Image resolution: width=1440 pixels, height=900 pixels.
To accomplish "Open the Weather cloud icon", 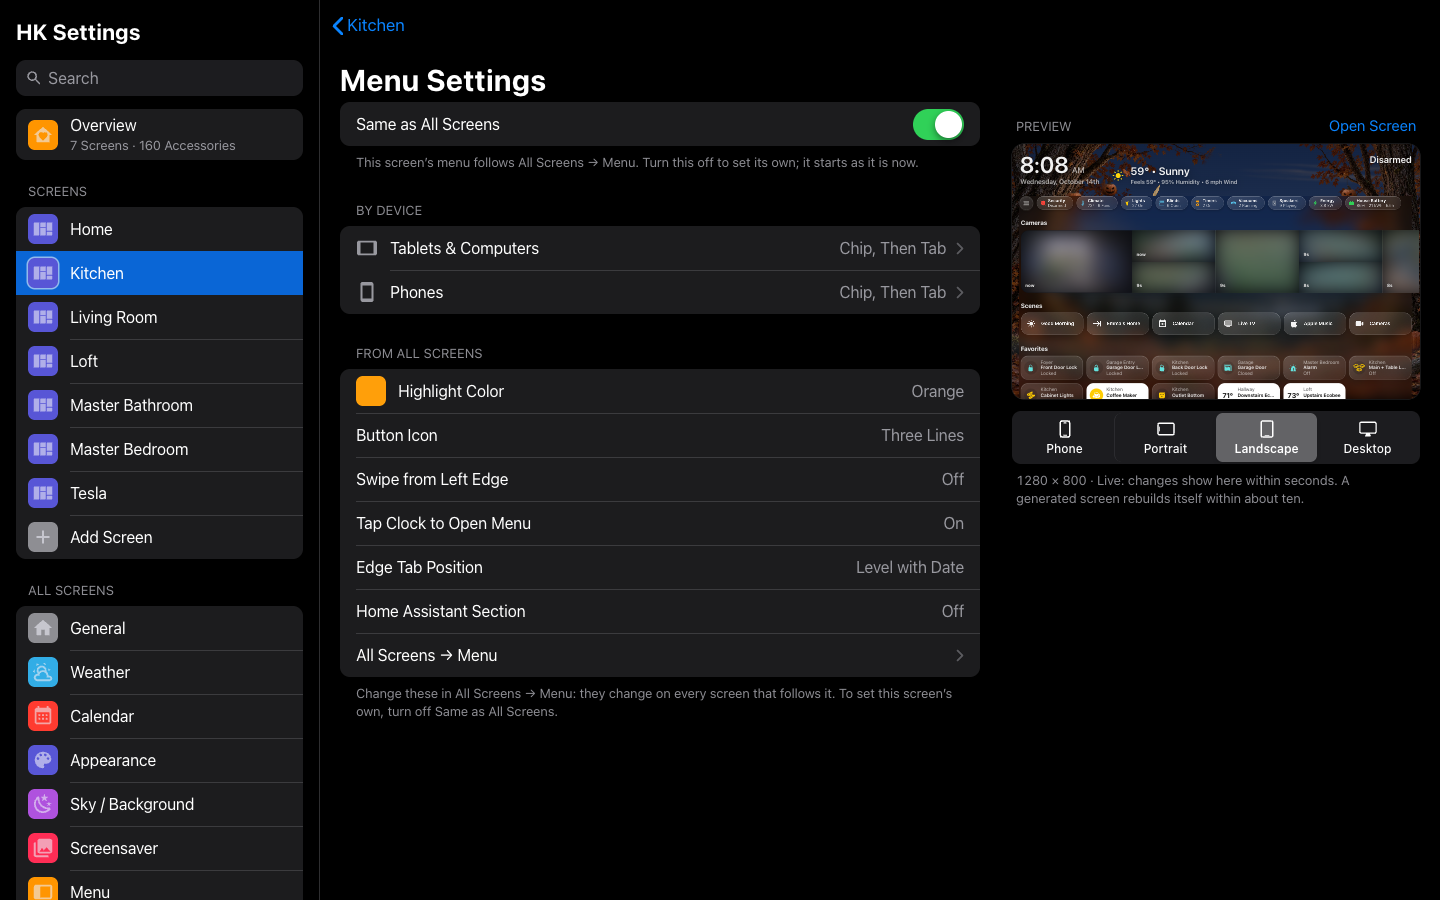I will 43,672.
